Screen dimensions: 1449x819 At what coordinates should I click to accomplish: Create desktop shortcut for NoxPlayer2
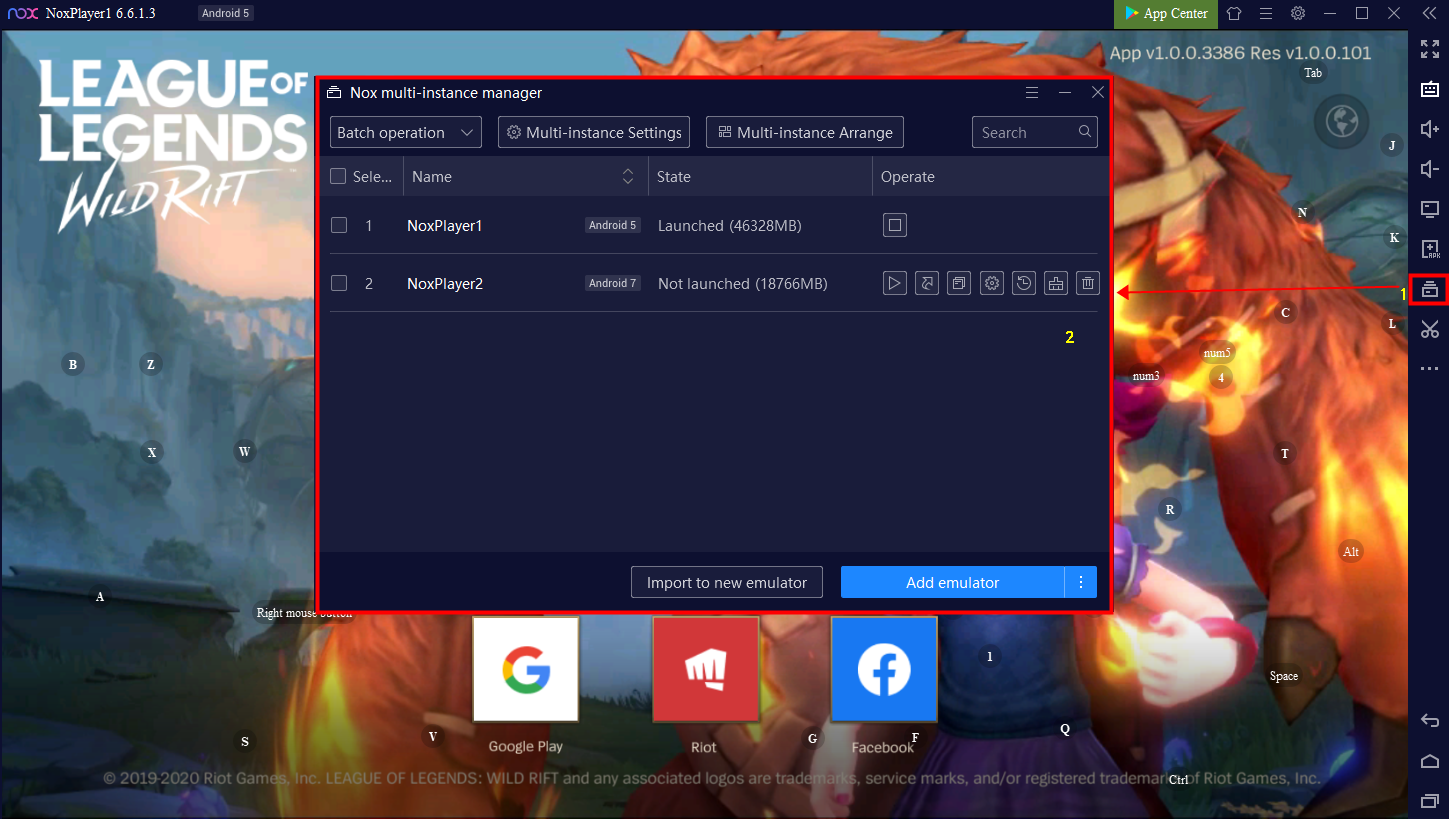coord(927,284)
